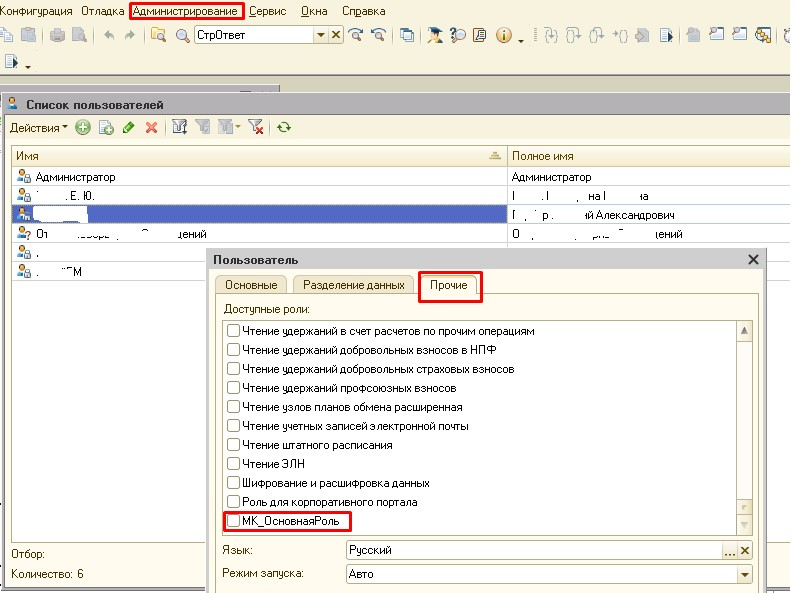Open the СтрОтвет search combo box arrow
This screenshot has height=593, width=794.
pos(321,35)
